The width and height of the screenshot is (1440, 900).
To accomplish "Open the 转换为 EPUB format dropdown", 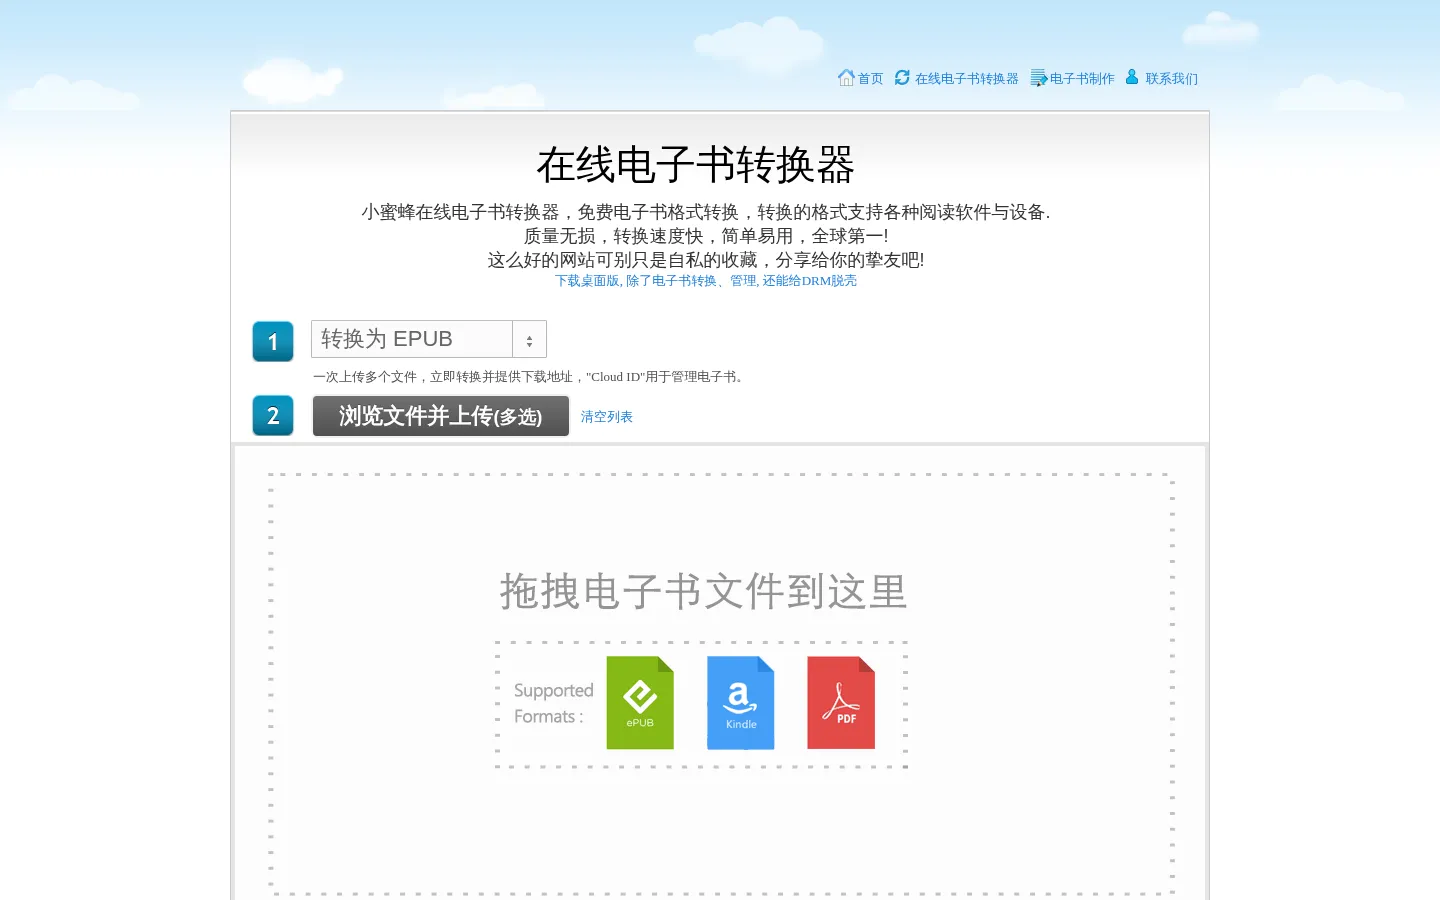I will (429, 339).
